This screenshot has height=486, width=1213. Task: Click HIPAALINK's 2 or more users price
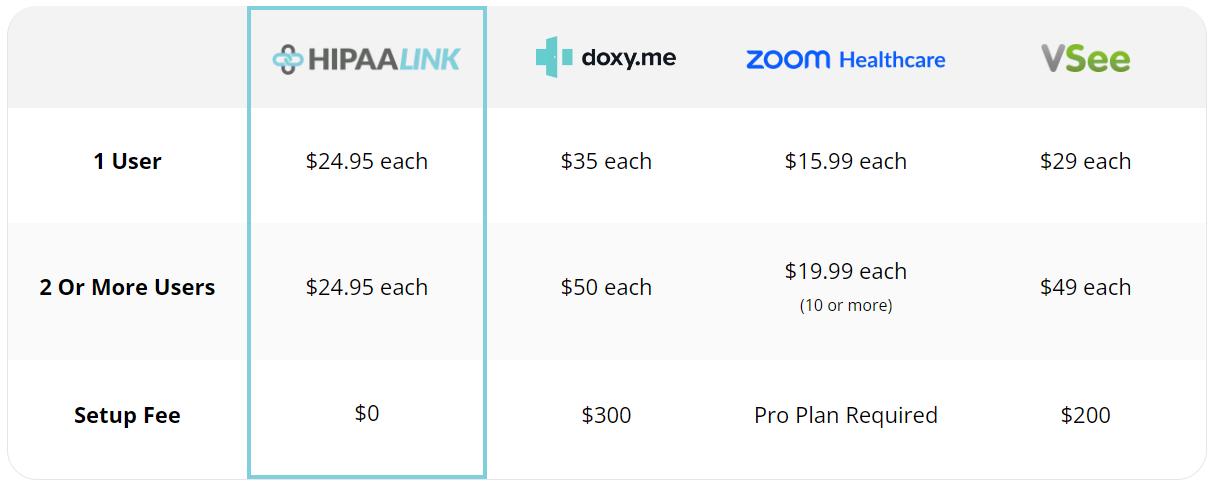point(366,287)
